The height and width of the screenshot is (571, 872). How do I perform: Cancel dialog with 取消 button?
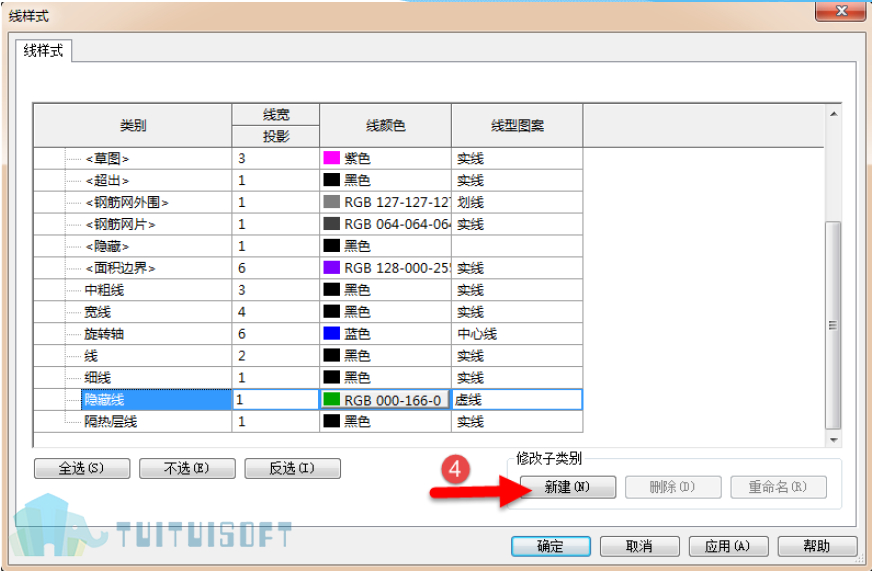click(640, 546)
